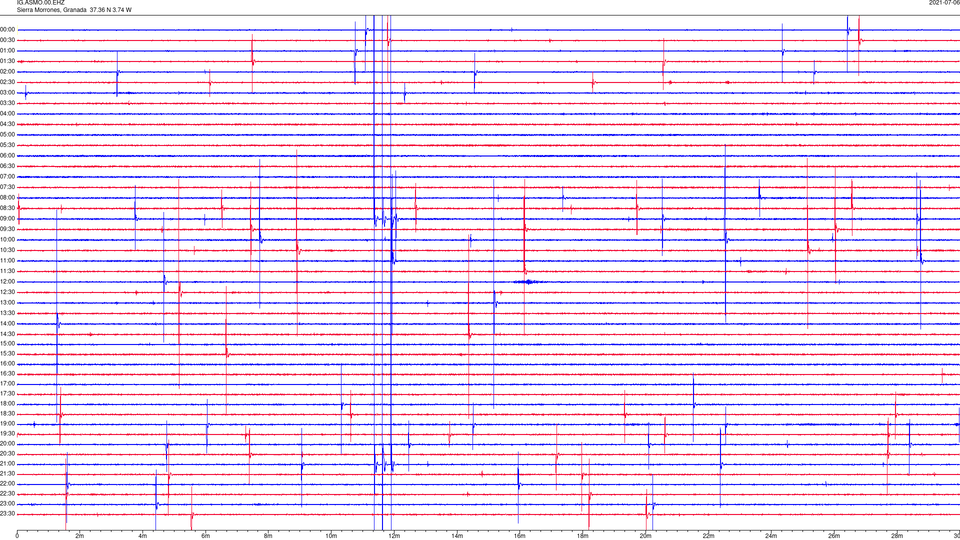Image resolution: width=960 pixels, height=540 pixels.
Task: Click the 22:00 time label
Action: tap(8, 483)
